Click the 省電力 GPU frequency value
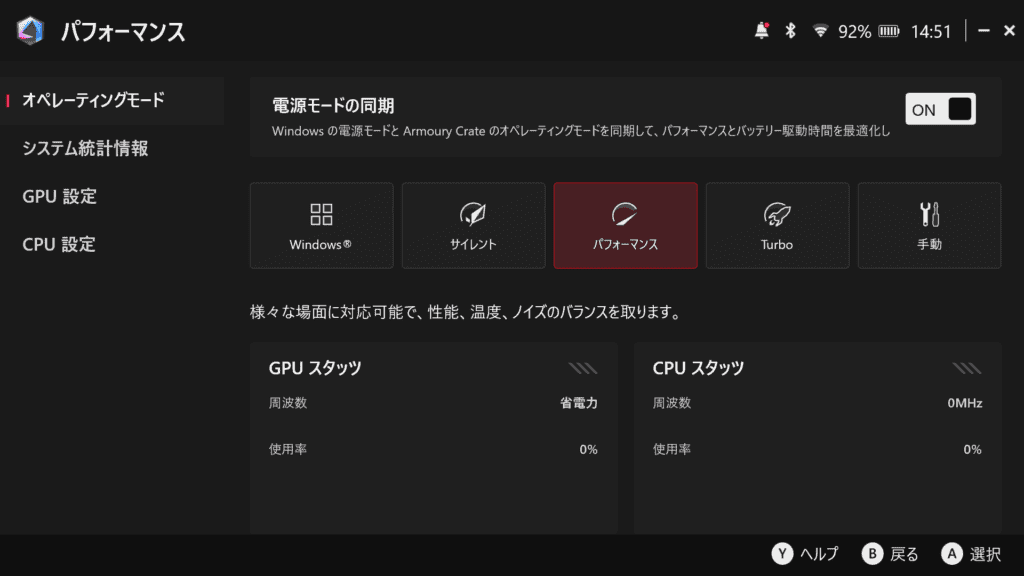 coord(579,403)
